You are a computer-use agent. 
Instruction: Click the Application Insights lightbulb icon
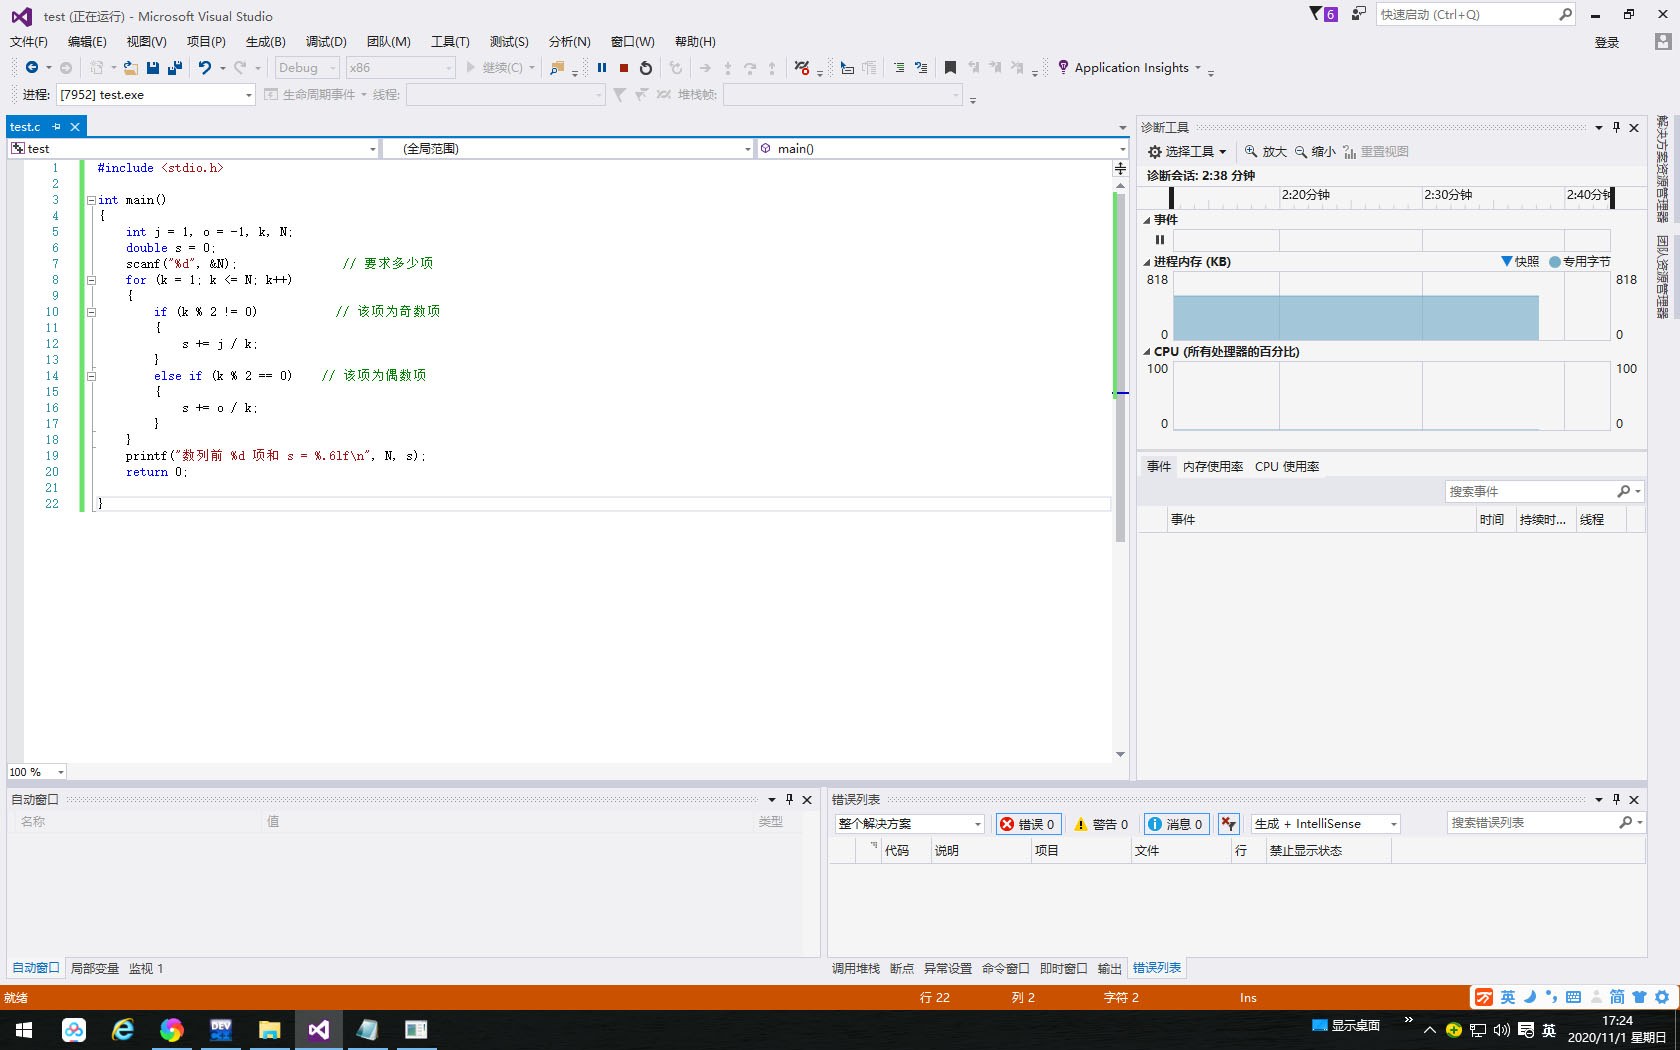[1063, 67]
